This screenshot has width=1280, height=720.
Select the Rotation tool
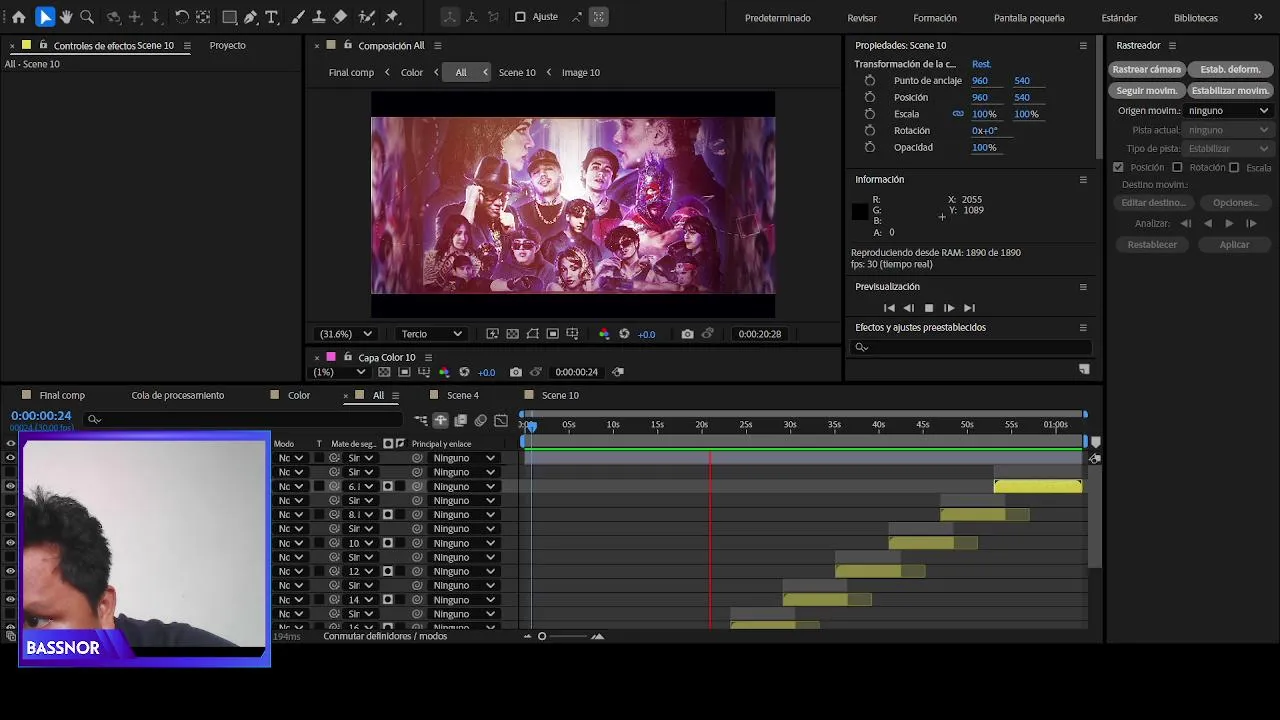click(x=182, y=17)
